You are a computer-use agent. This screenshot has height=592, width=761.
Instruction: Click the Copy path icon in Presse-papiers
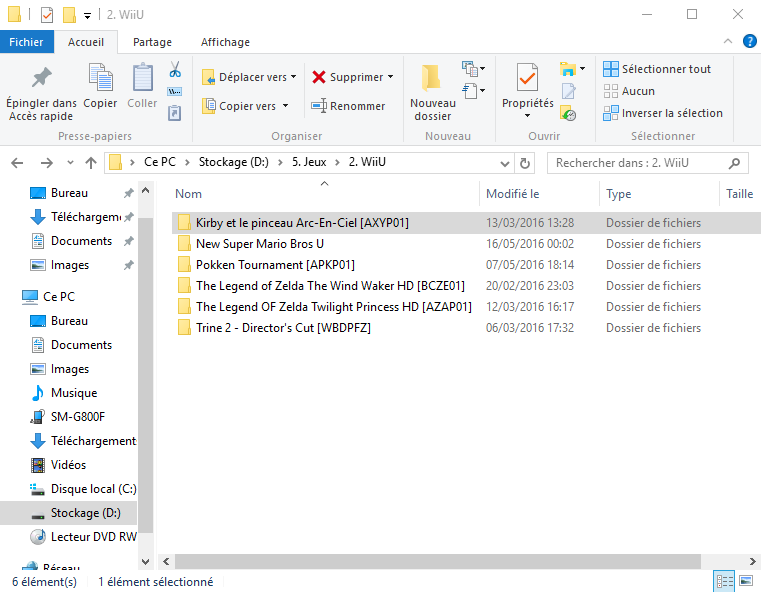click(x=175, y=91)
